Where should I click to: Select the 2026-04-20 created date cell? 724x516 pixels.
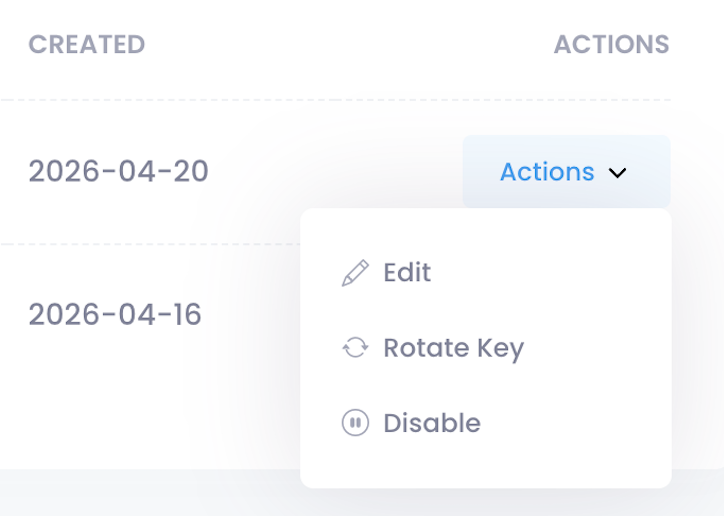(118, 172)
